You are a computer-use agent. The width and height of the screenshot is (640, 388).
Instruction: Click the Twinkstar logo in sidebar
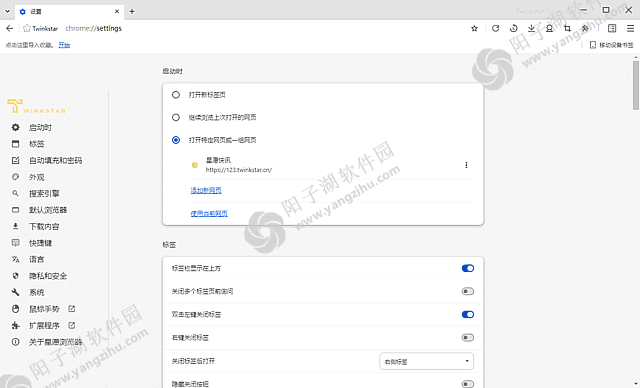pos(36,106)
